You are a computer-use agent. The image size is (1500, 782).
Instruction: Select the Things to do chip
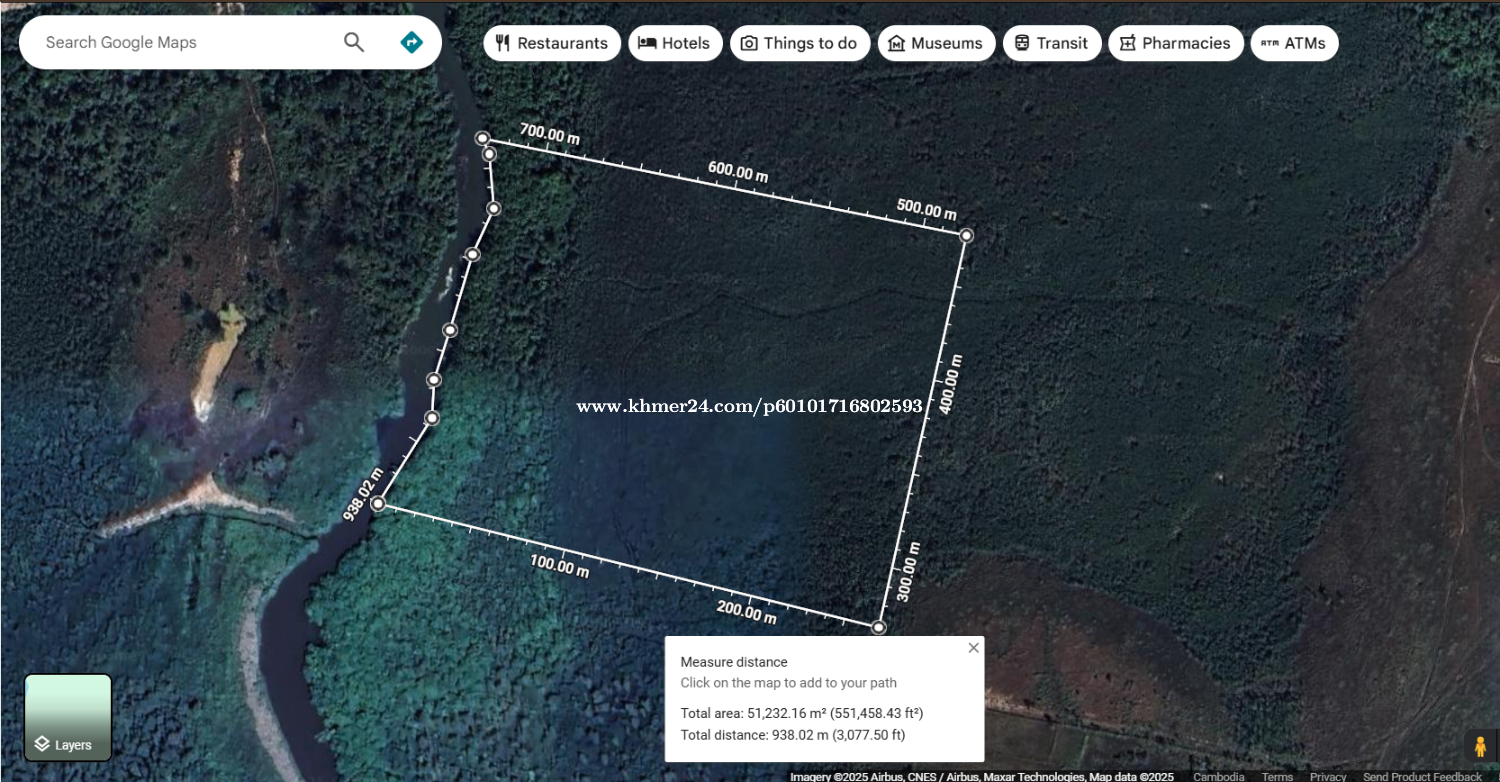point(799,43)
